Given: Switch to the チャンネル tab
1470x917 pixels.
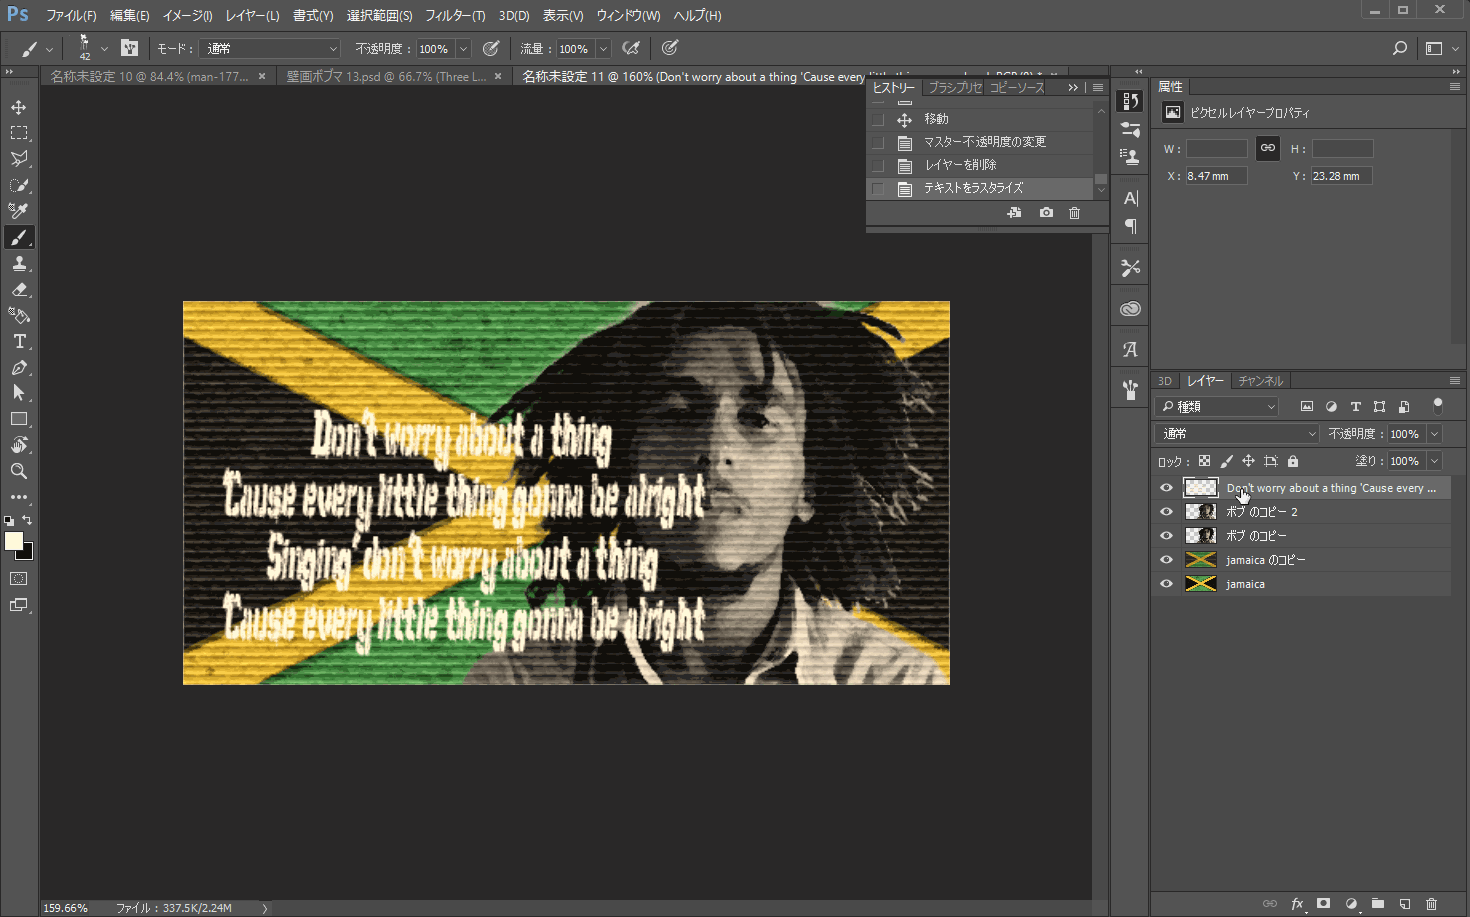Looking at the screenshot, I should tap(1260, 381).
